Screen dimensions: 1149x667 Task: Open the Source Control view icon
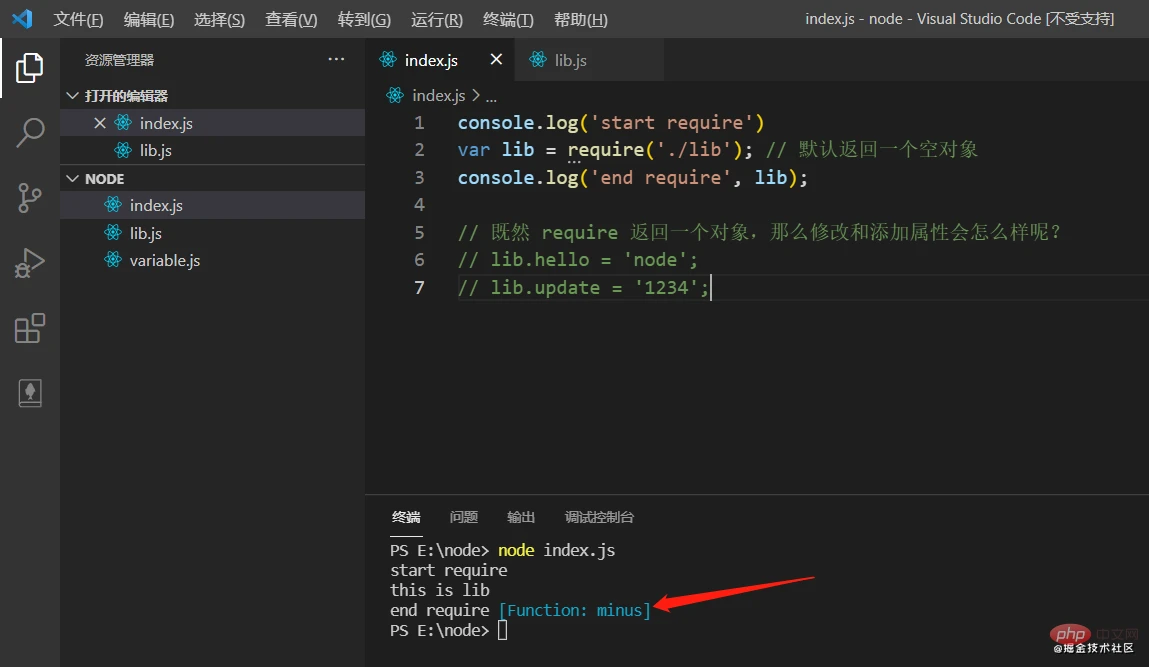[x=29, y=198]
